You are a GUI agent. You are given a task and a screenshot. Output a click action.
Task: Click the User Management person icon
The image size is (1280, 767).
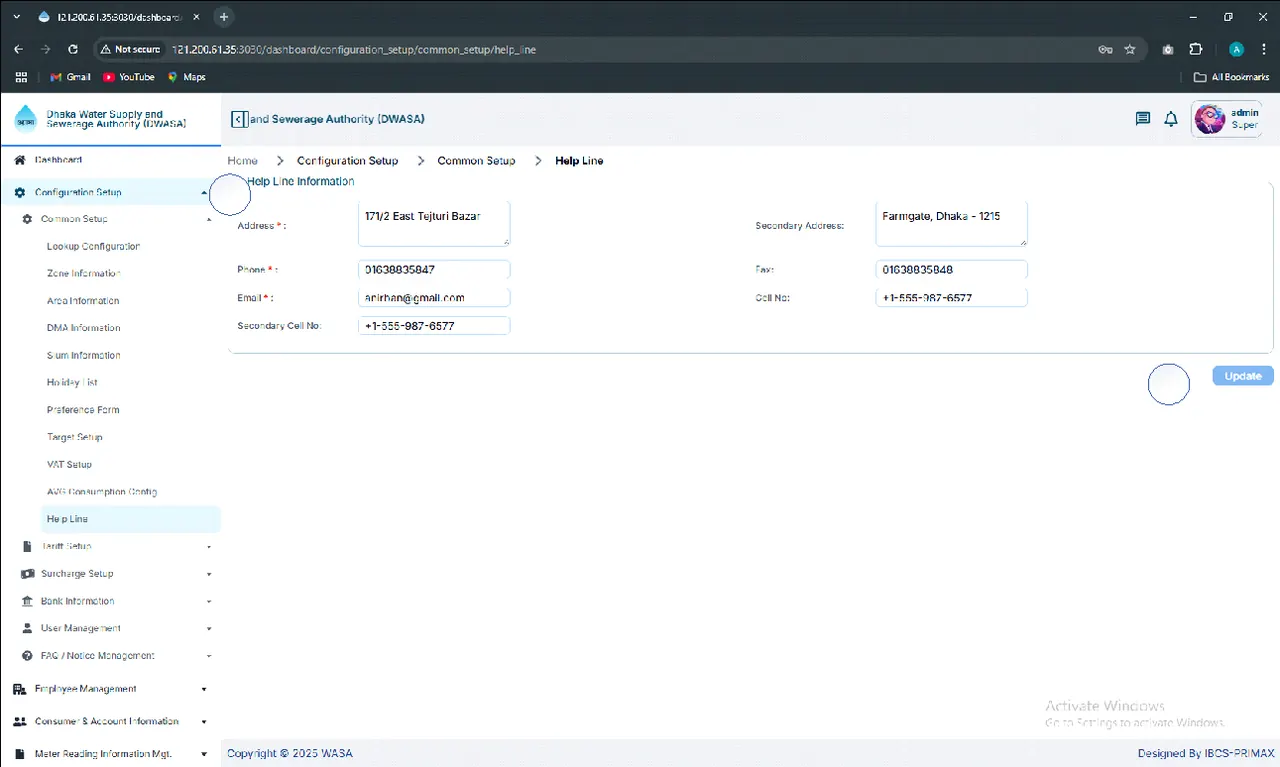click(29, 628)
